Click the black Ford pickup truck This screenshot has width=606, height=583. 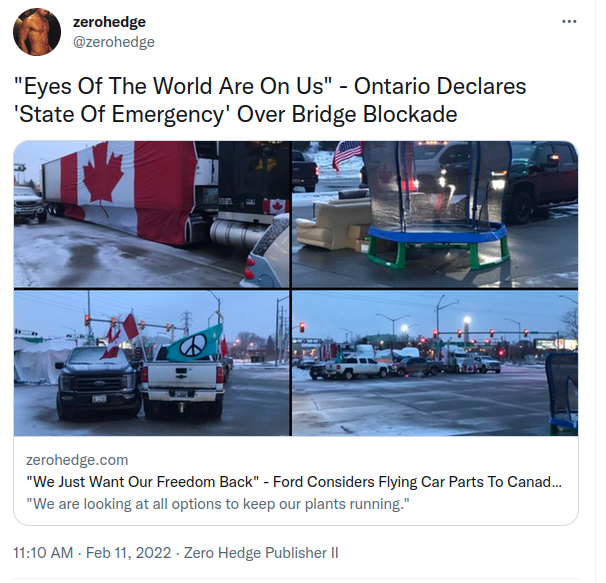[x=97, y=381]
